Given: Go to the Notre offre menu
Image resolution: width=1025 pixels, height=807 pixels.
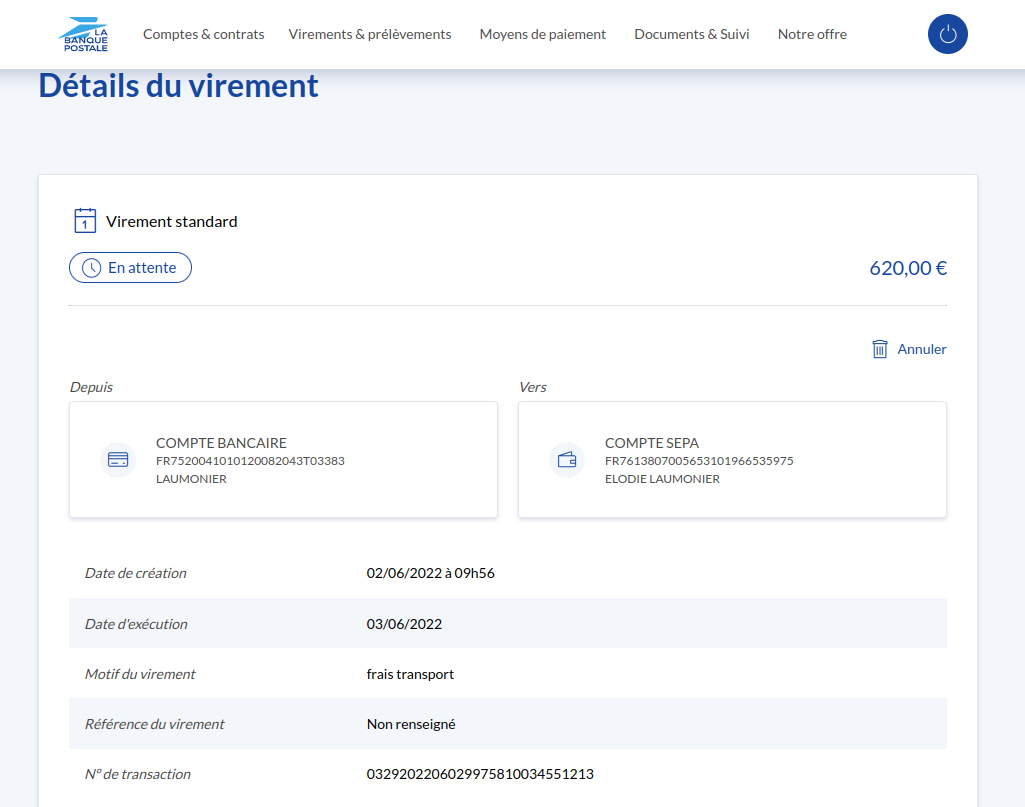Looking at the screenshot, I should pyautogui.click(x=812, y=34).
